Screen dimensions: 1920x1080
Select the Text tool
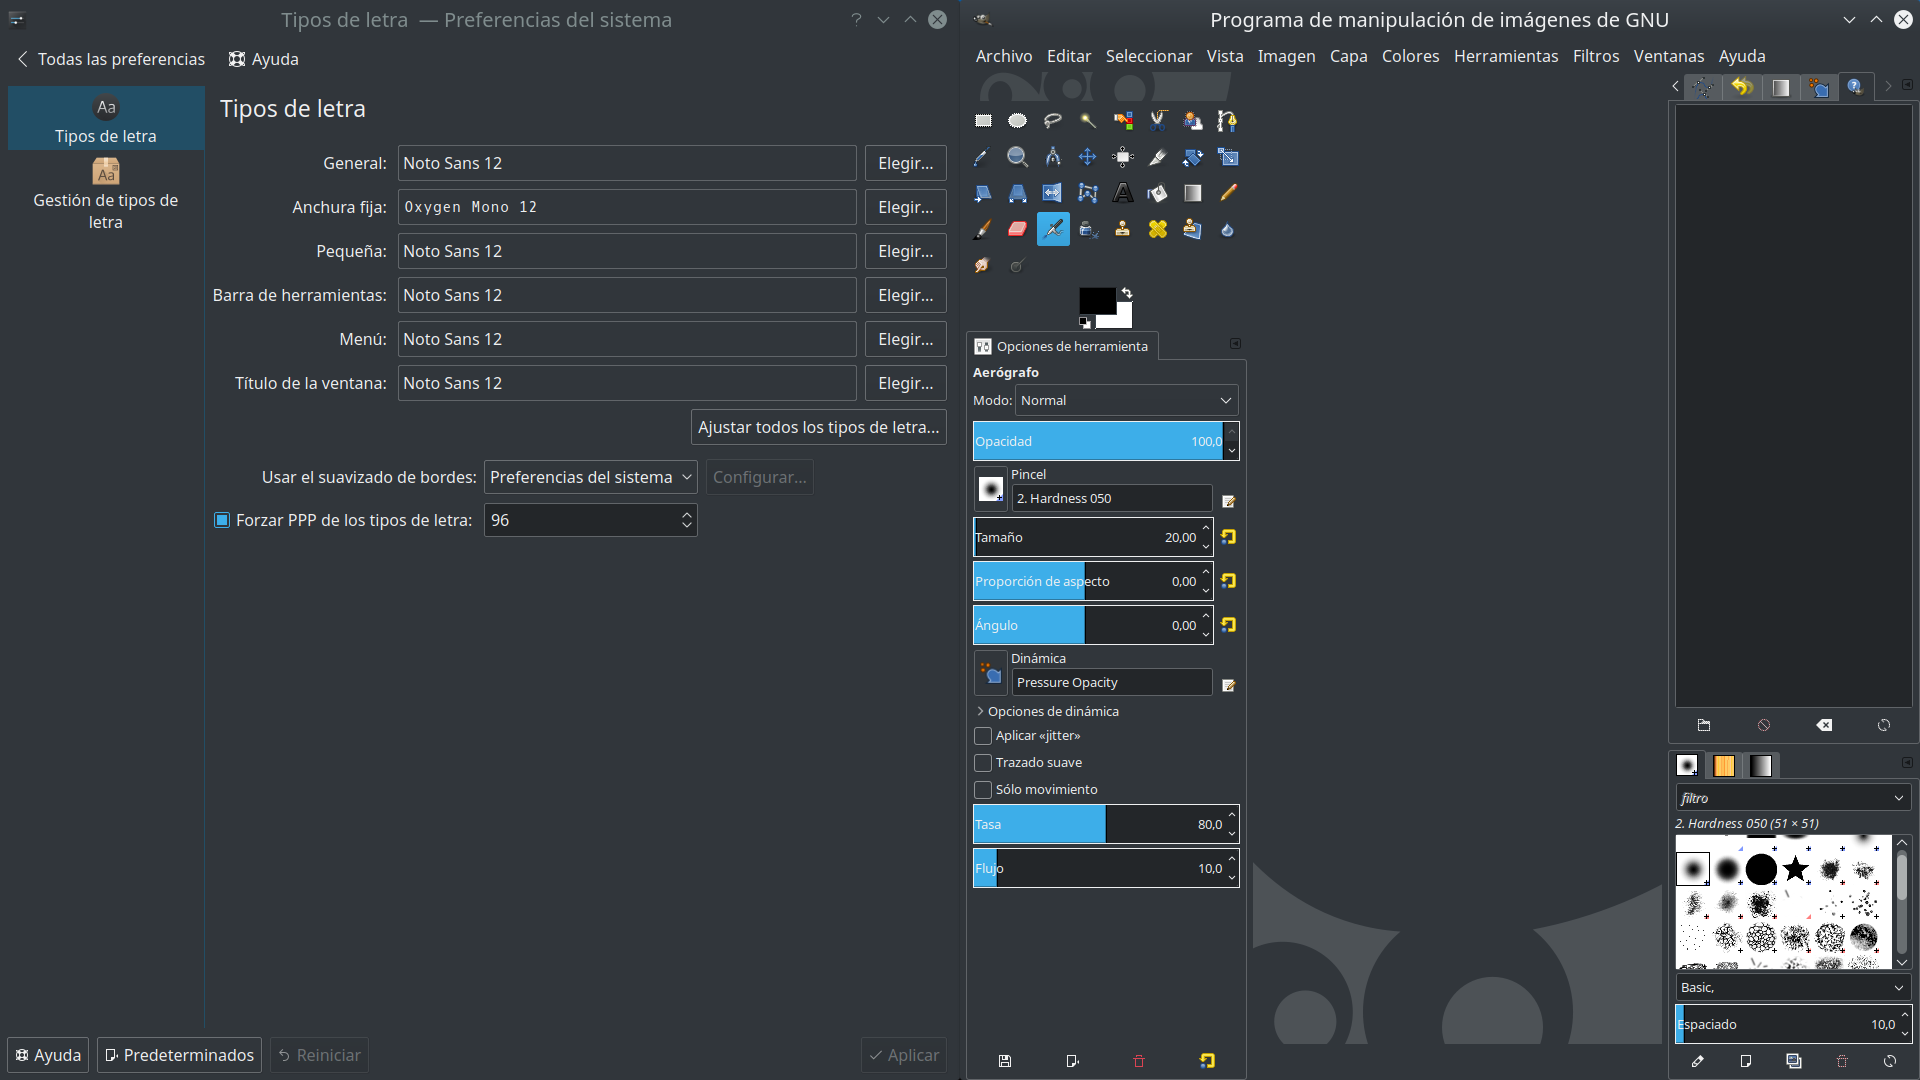coord(1123,193)
